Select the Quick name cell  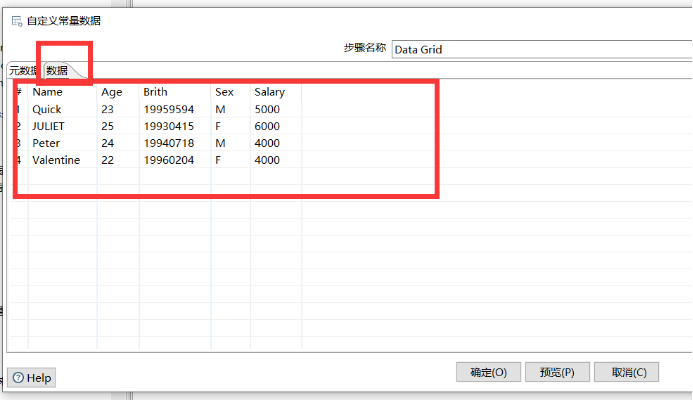[62, 109]
